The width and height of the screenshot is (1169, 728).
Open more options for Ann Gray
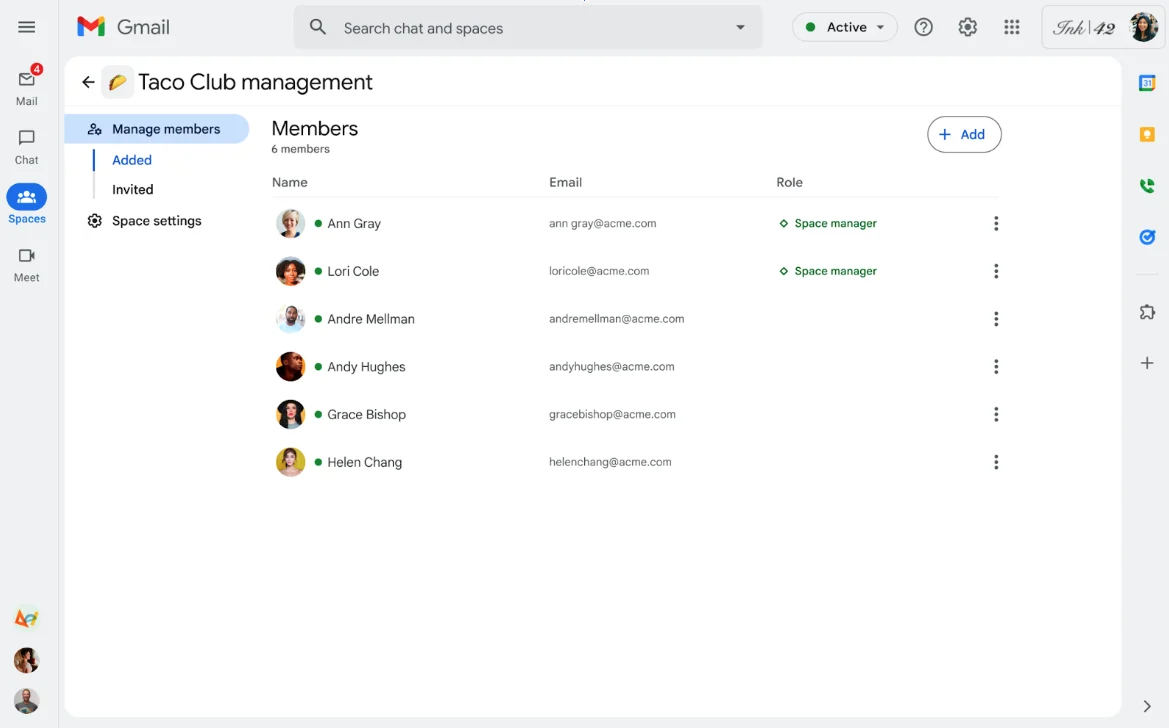pos(995,224)
